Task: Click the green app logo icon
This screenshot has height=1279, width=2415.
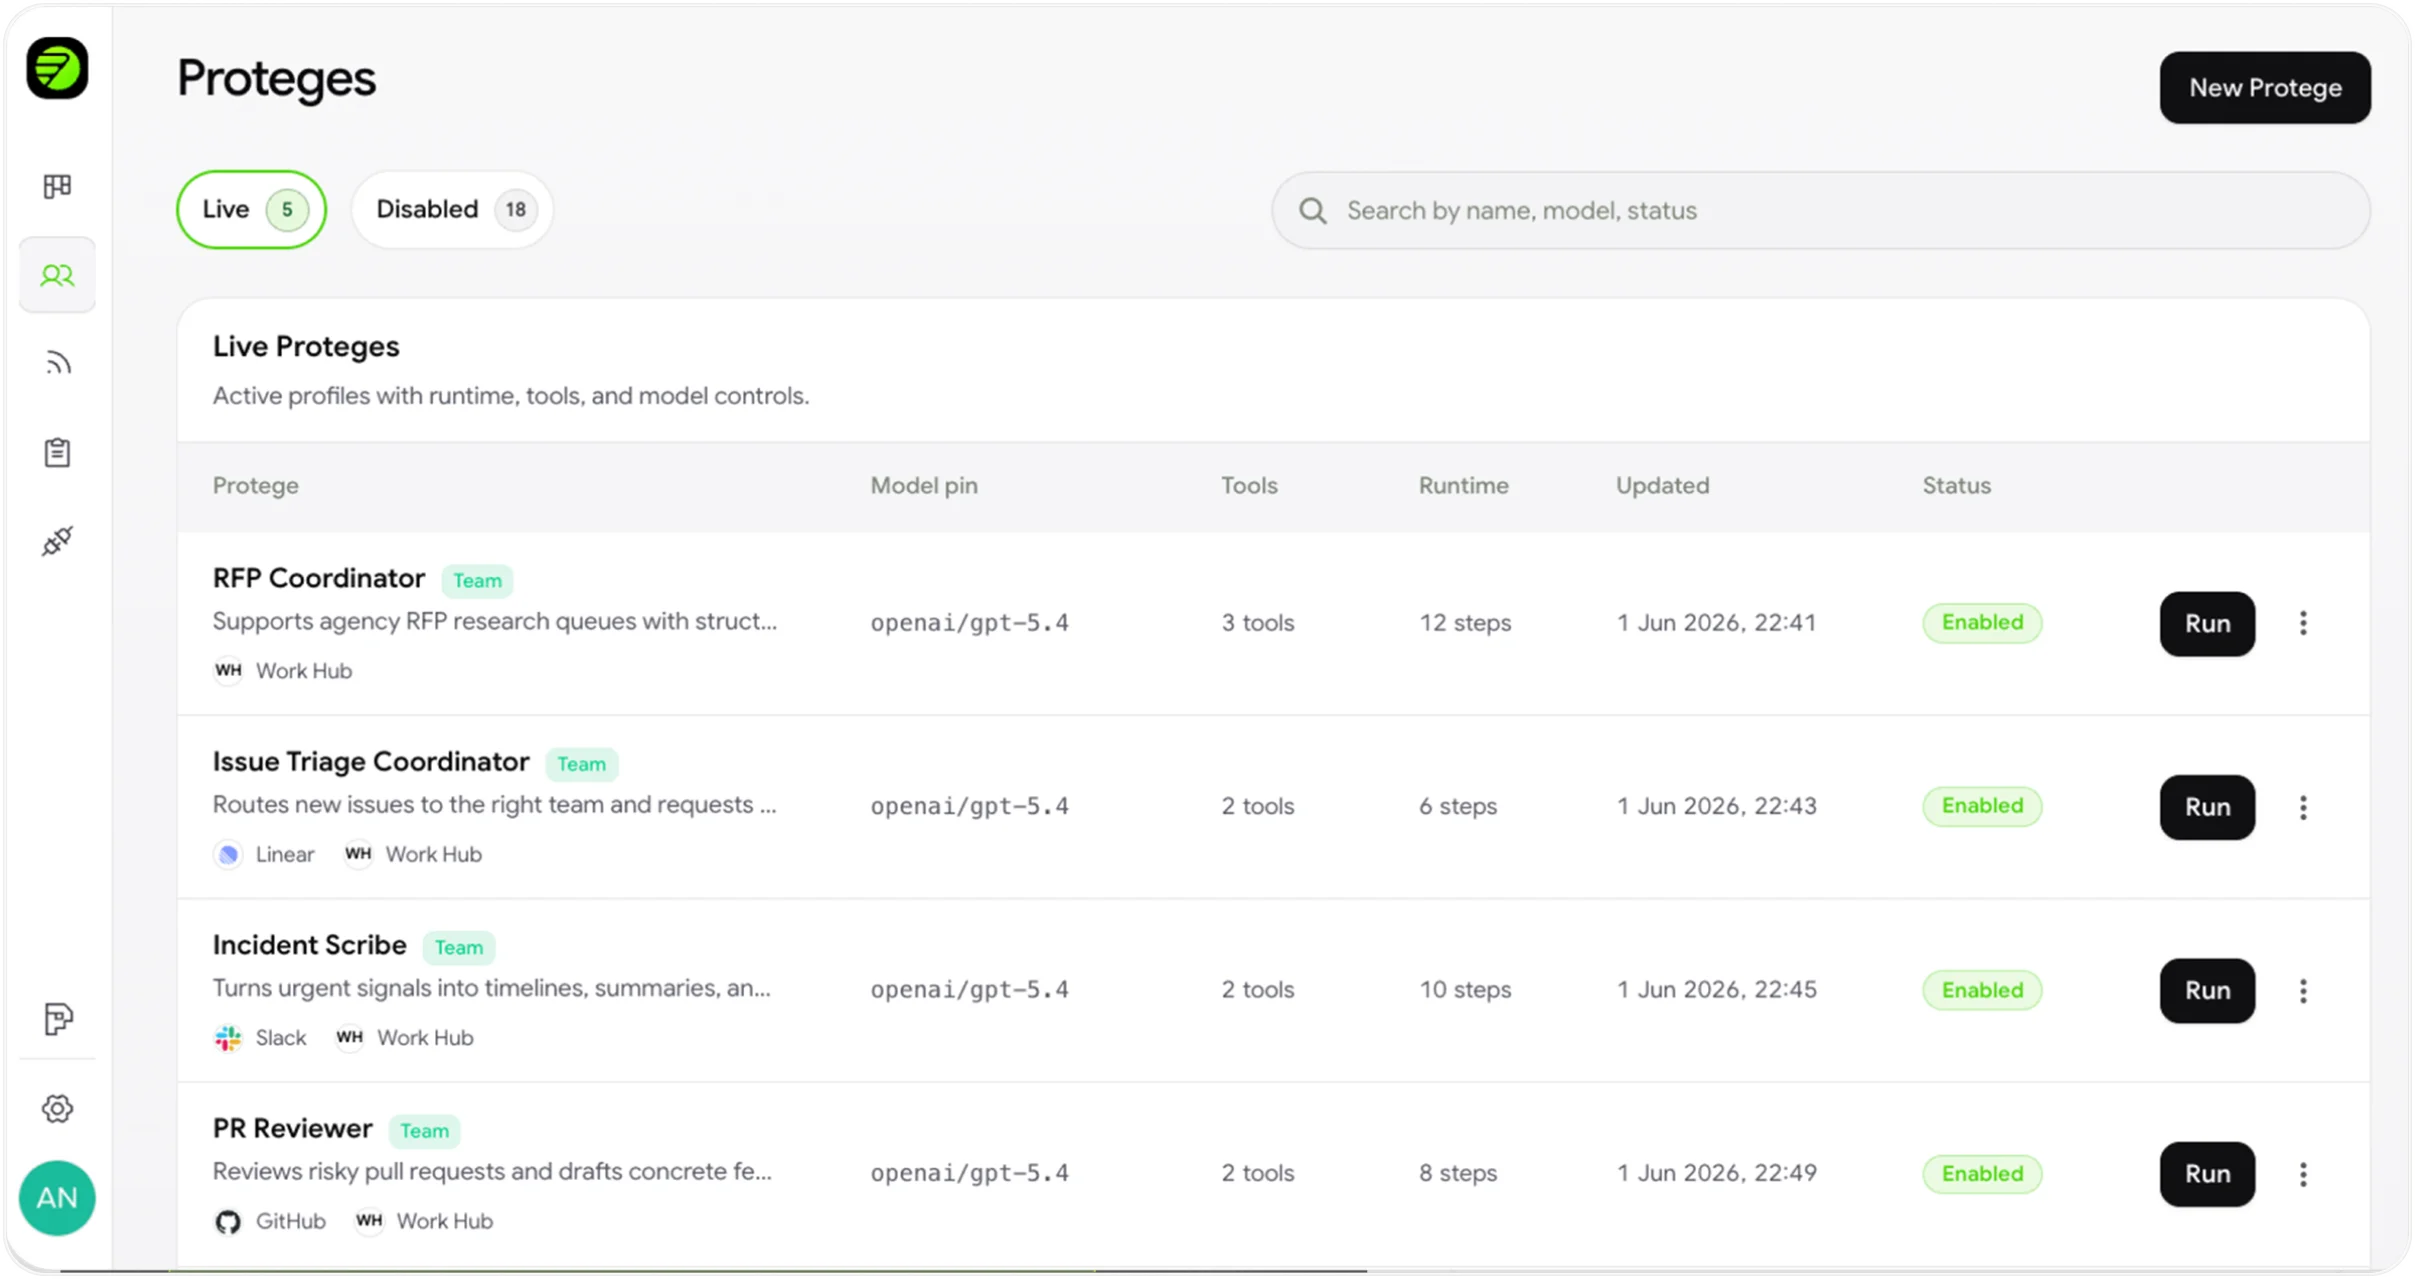Action: pyautogui.click(x=57, y=69)
